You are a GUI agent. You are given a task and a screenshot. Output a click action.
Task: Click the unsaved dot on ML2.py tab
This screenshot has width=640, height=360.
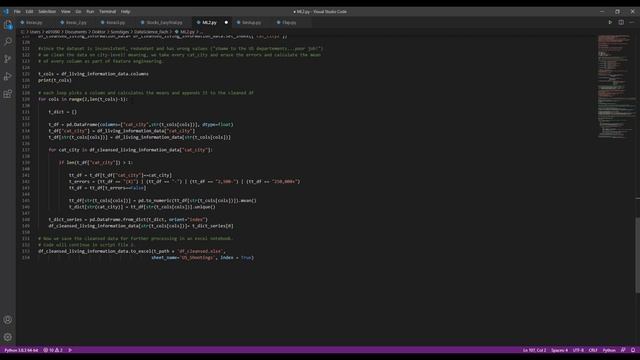[226, 22]
